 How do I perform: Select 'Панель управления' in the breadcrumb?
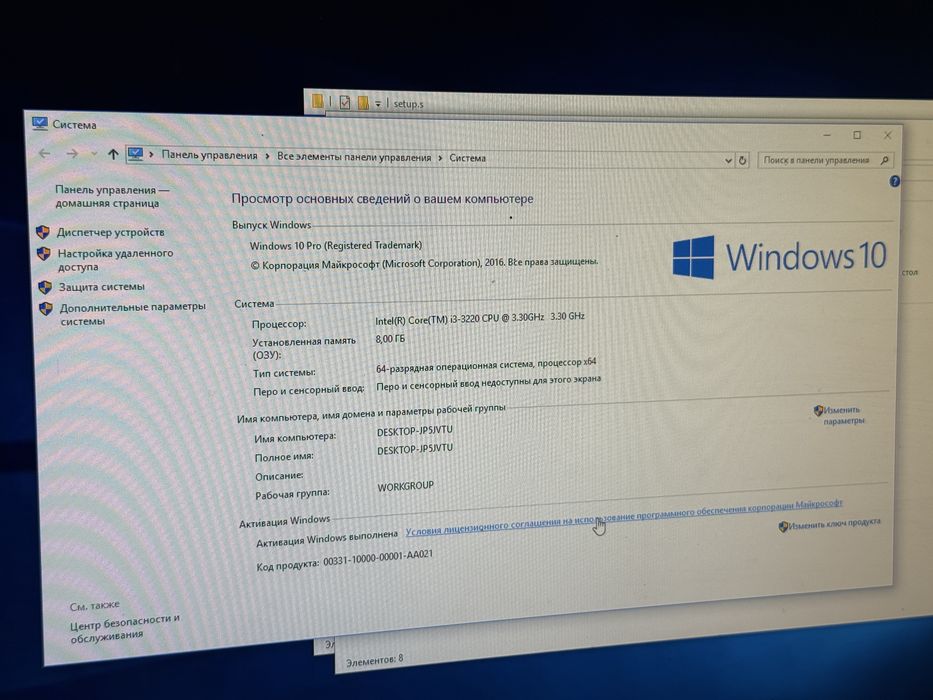[x=209, y=155]
